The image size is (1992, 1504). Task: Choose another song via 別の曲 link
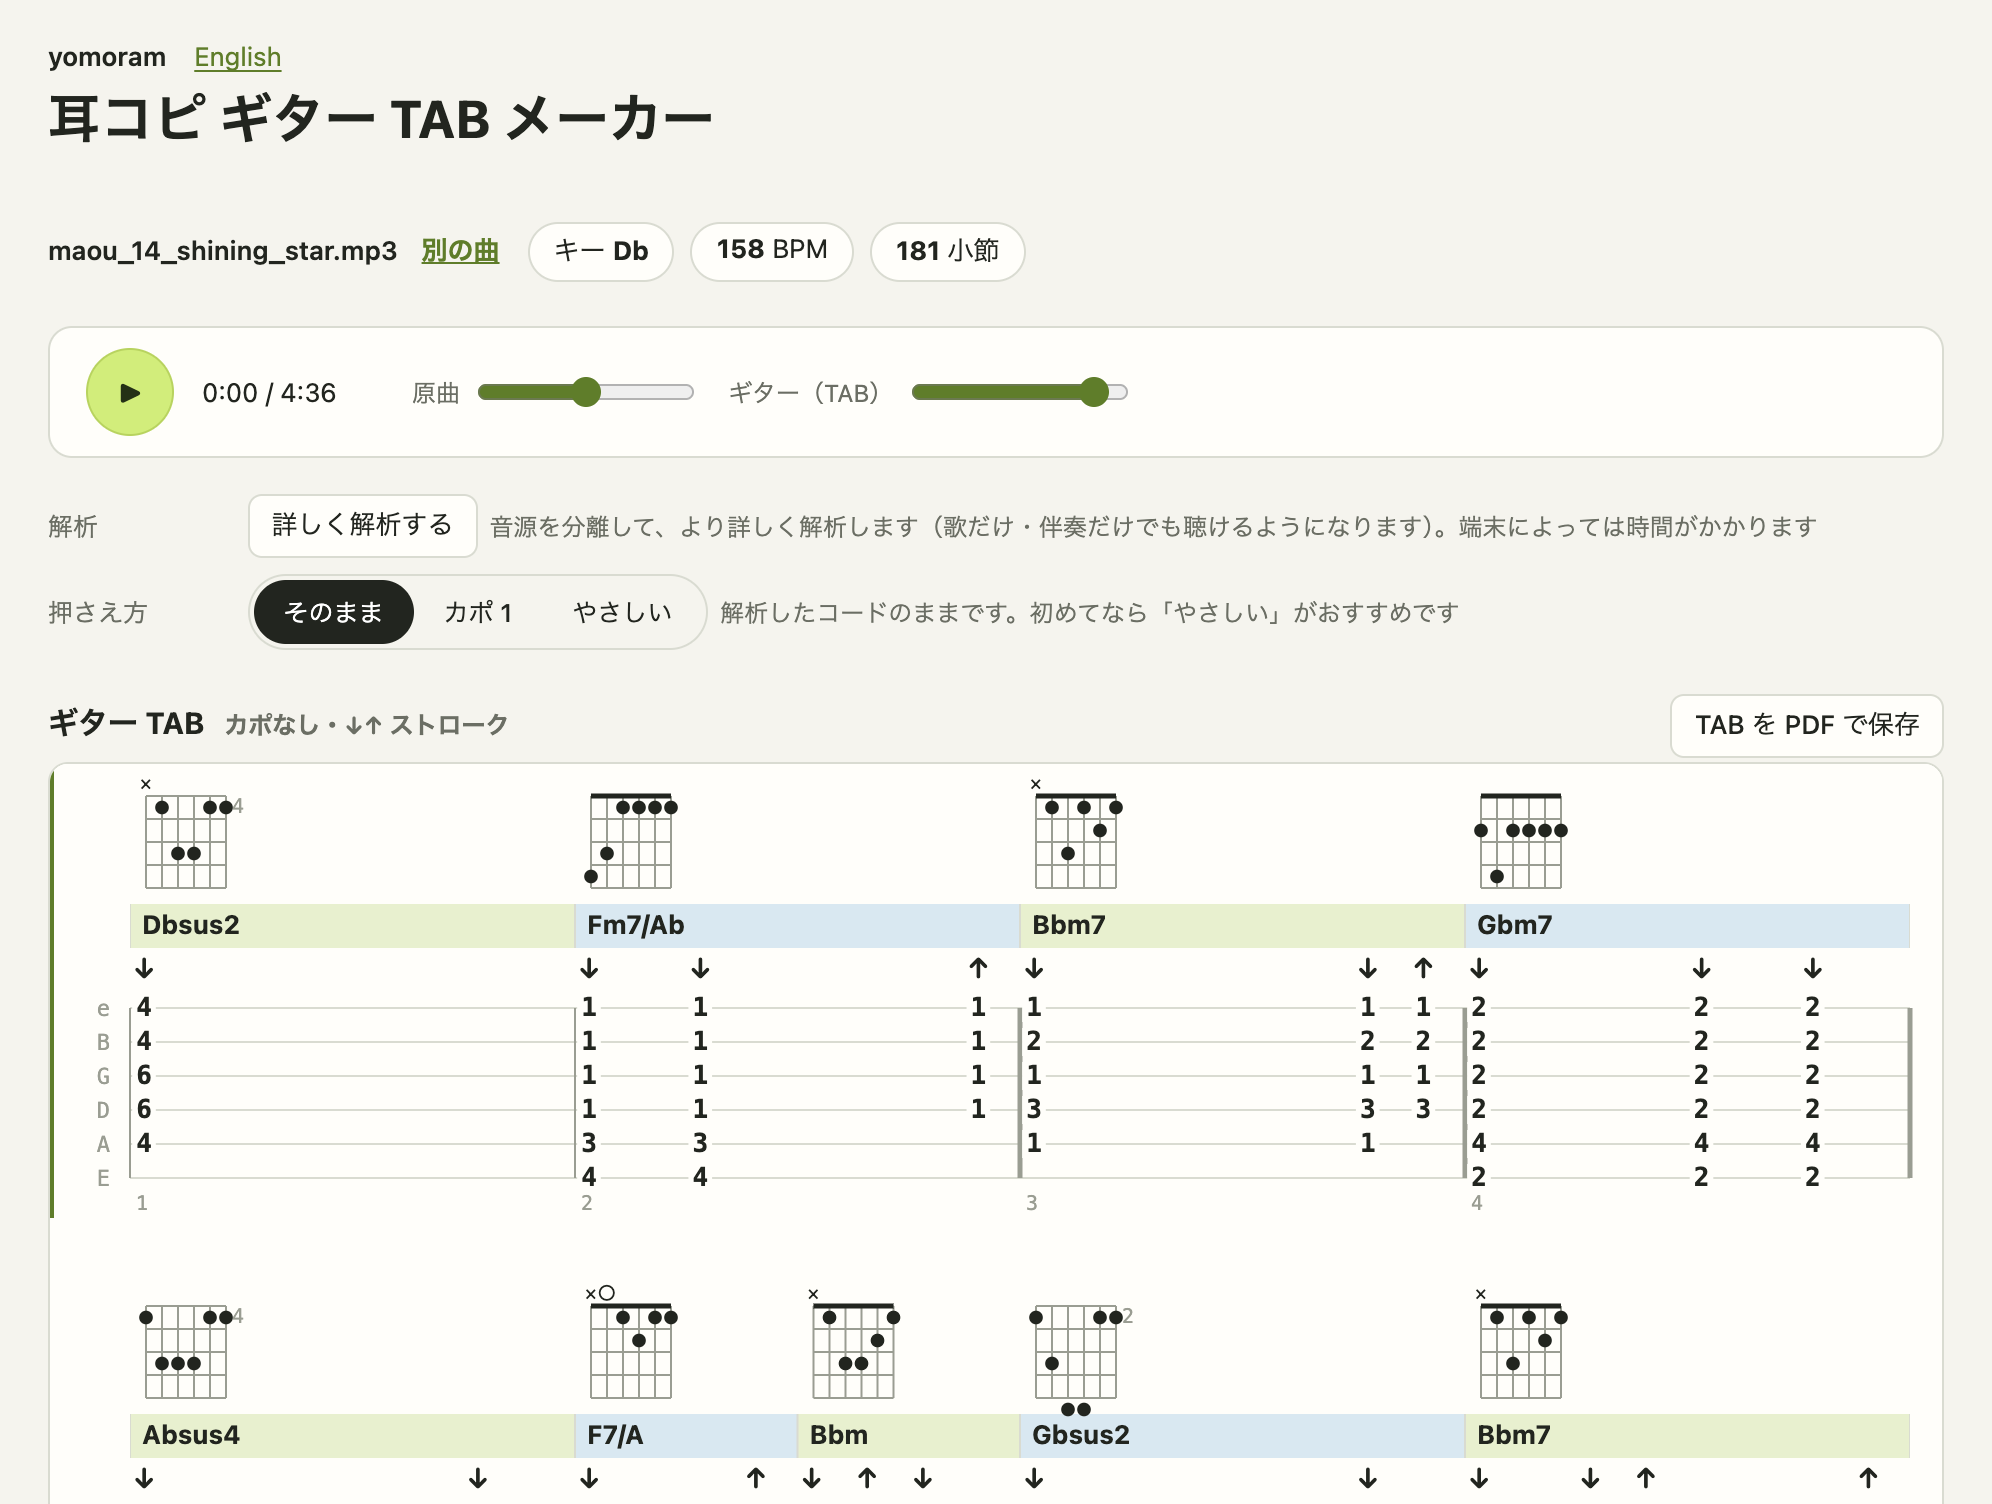[460, 250]
